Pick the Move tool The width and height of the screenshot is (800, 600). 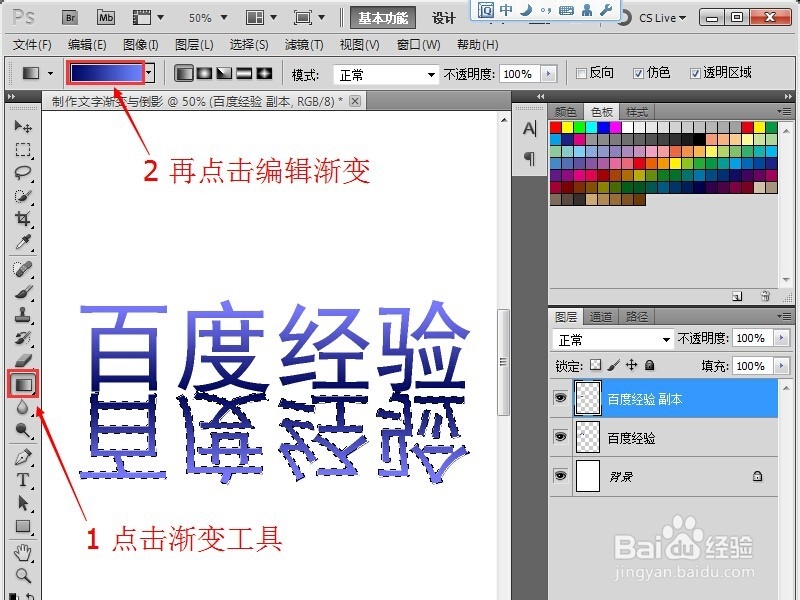22,126
